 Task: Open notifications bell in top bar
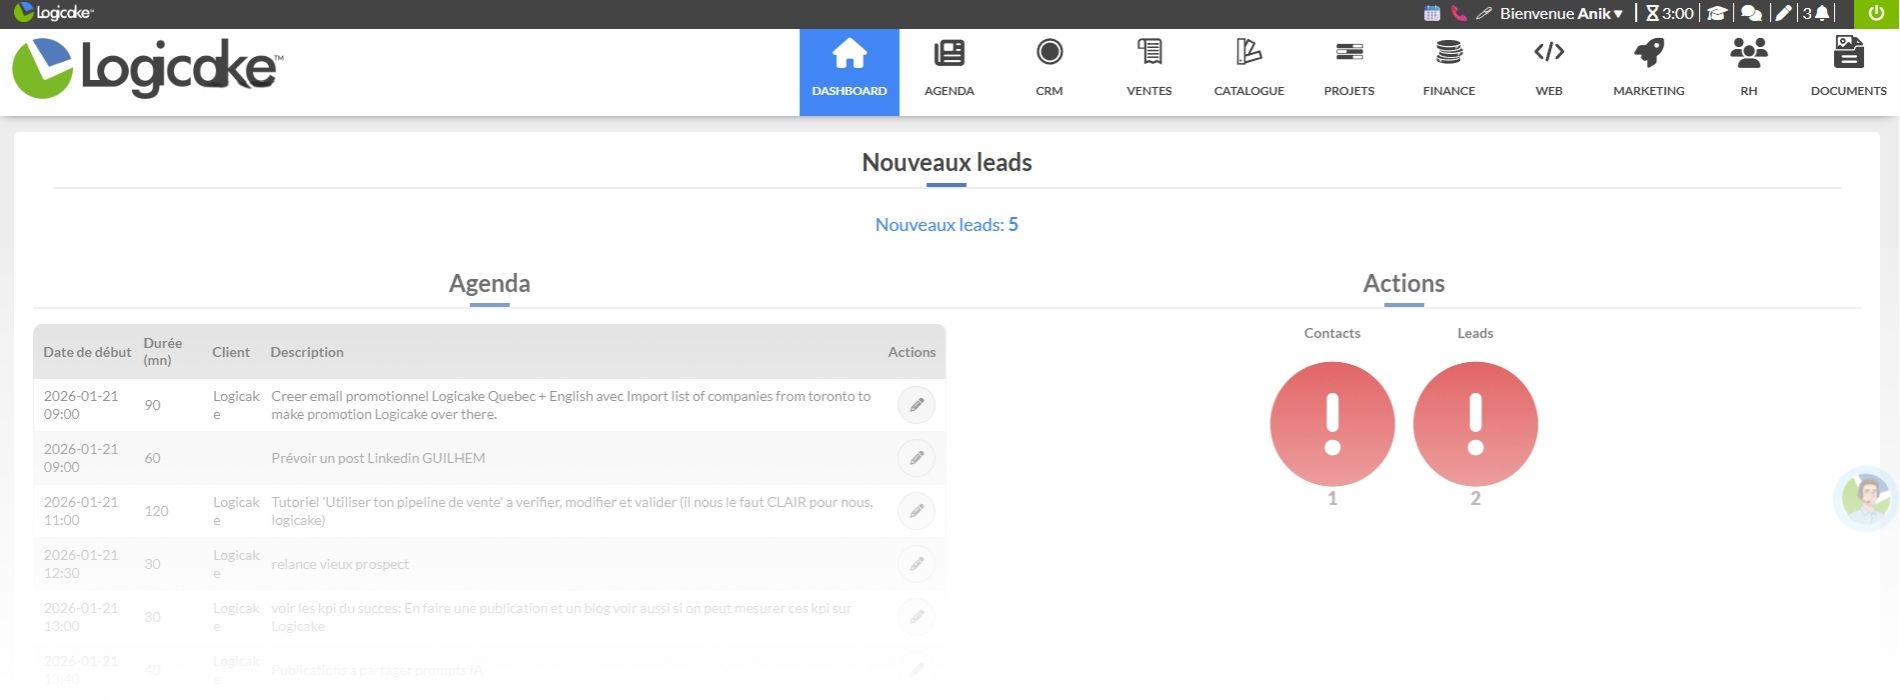1822,14
